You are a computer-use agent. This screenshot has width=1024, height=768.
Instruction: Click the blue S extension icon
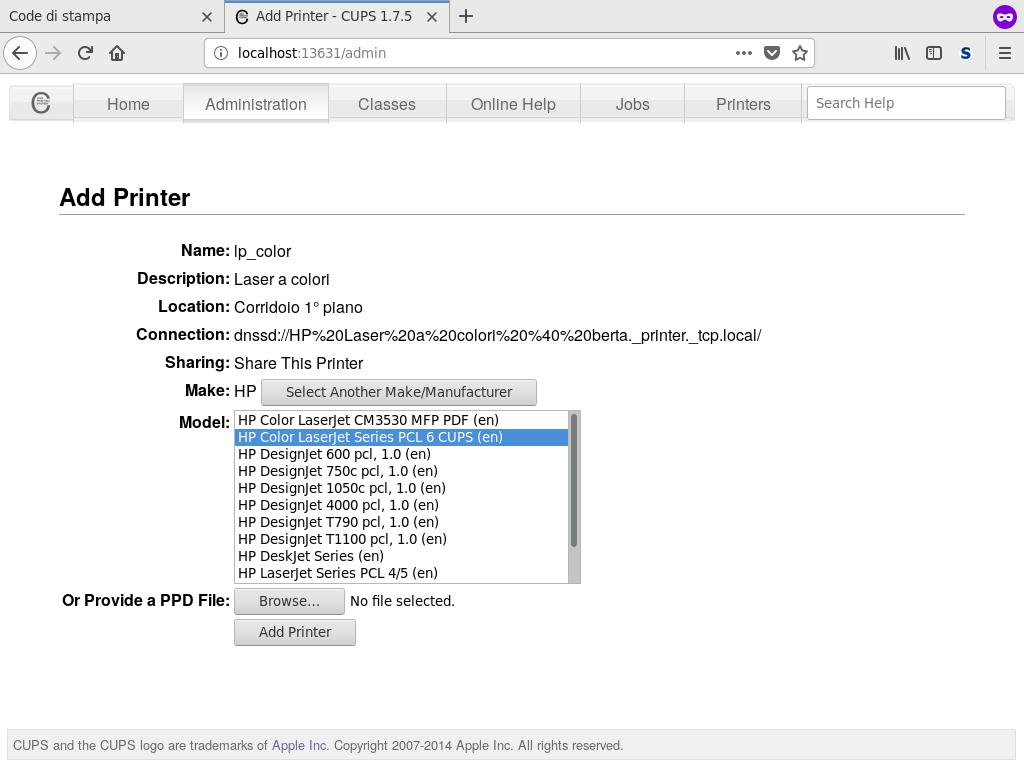click(966, 53)
